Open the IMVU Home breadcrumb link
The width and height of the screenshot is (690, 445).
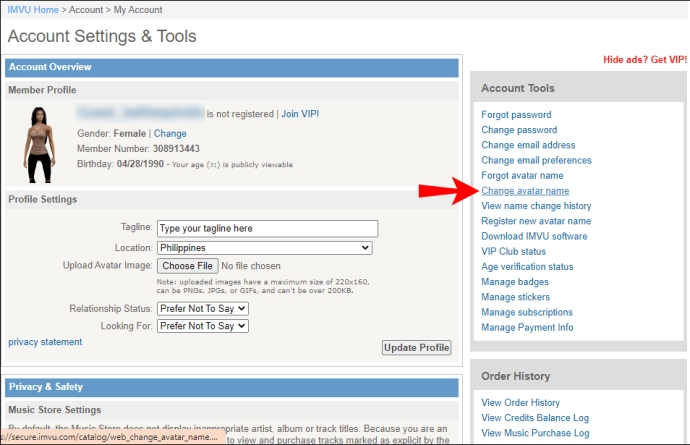point(33,10)
